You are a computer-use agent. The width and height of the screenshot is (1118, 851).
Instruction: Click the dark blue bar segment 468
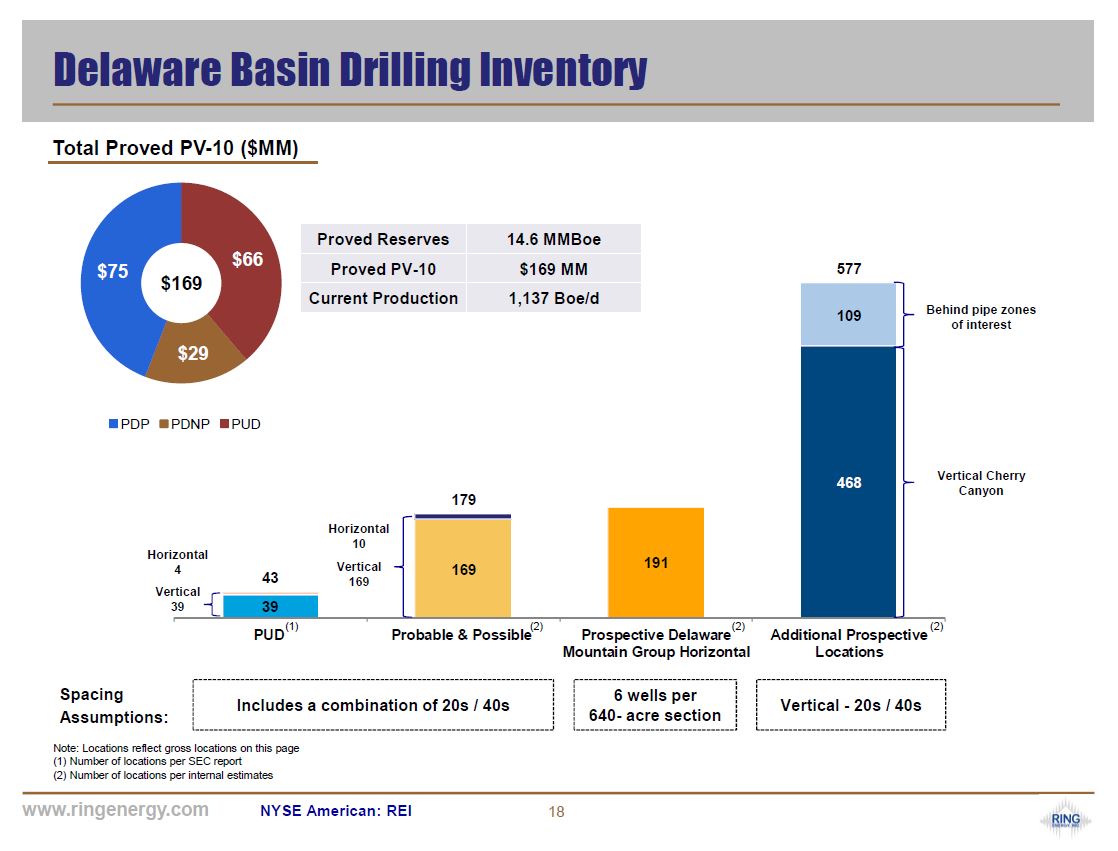tap(848, 483)
